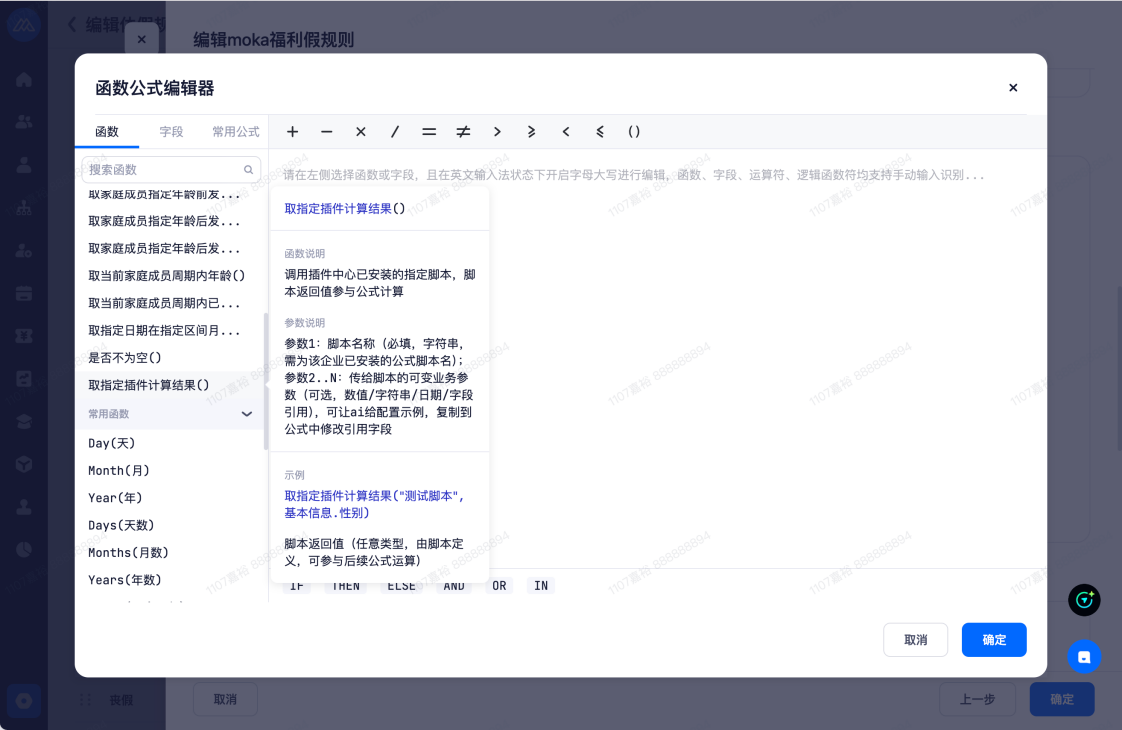Image resolution: width=1122 pixels, height=730 pixels.
Task: Close the formula editor dialog
Action: pos(1013,87)
